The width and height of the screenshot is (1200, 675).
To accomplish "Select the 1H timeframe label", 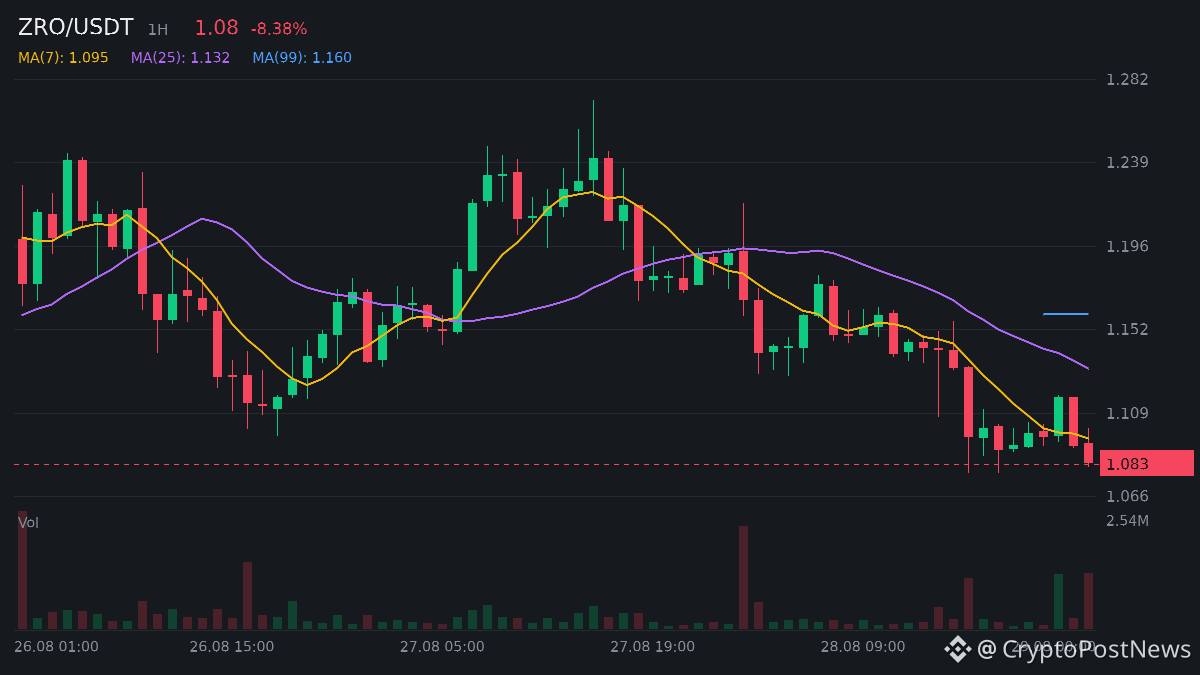I will point(158,30).
